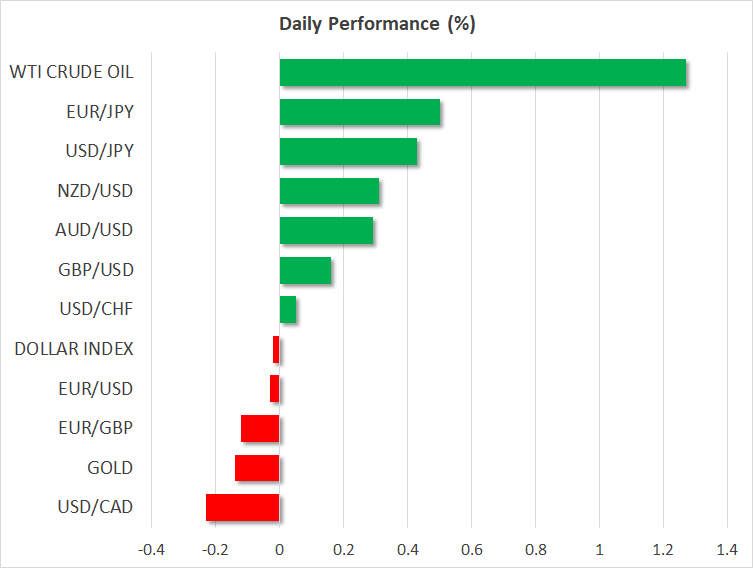Screen dimensions: 753x568
Task: Select the AUD/USD bar
Action: click(x=326, y=231)
